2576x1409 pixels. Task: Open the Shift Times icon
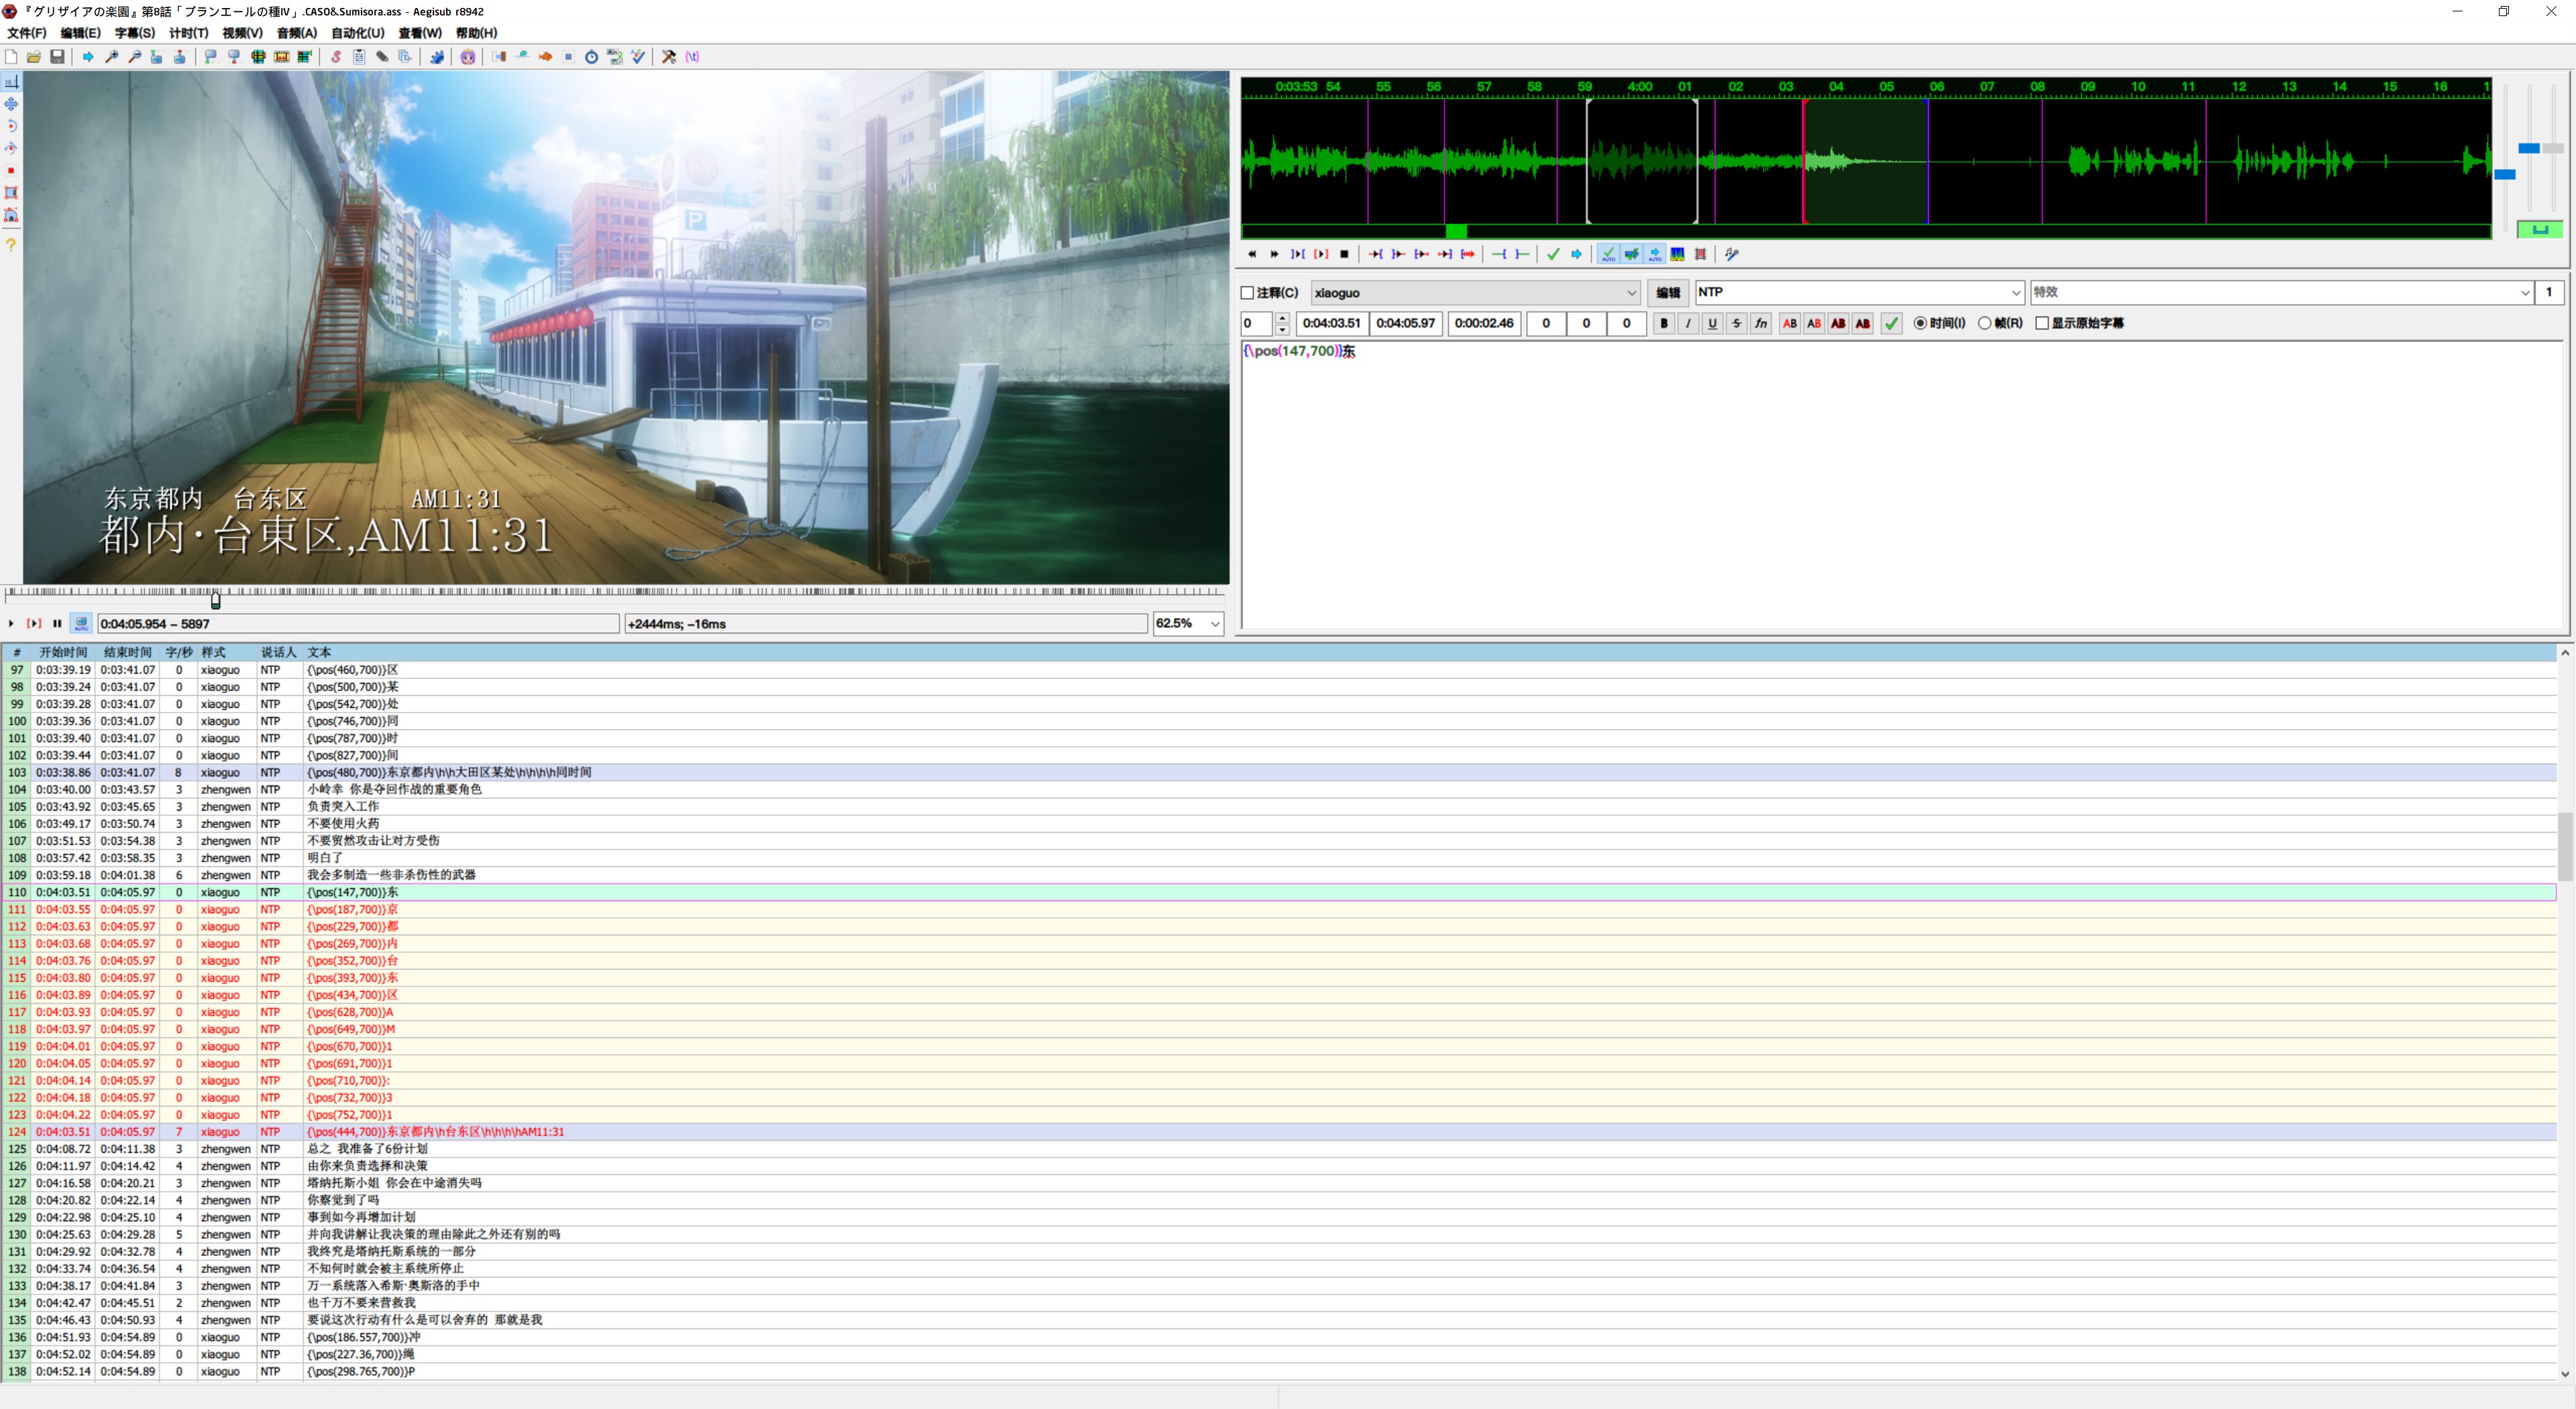point(499,57)
